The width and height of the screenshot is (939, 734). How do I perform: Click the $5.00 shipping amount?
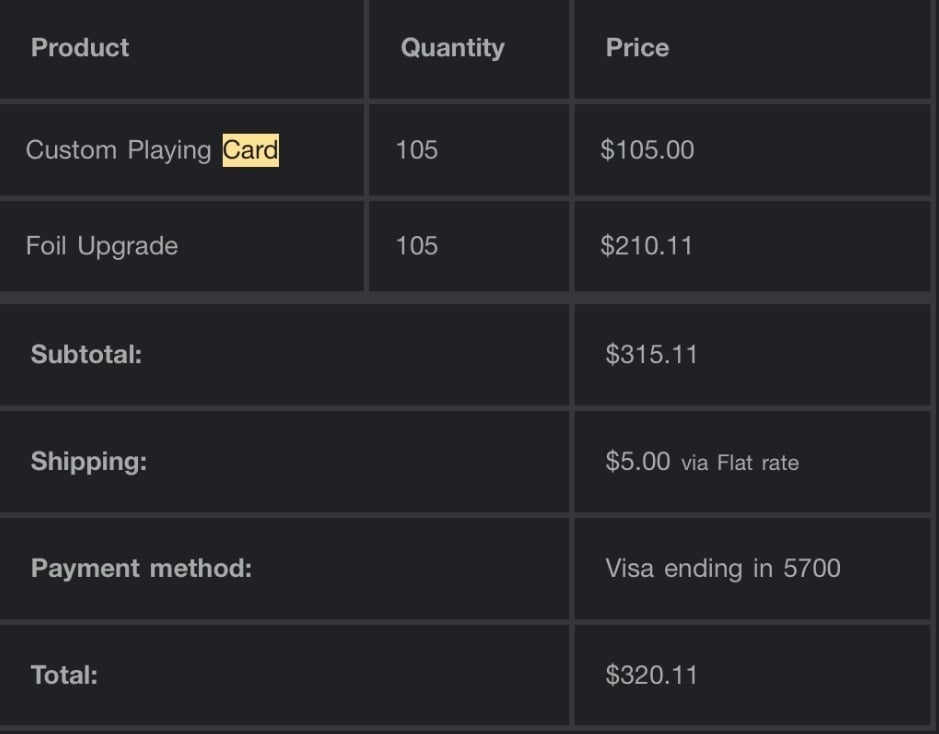(x=638, y=462)
